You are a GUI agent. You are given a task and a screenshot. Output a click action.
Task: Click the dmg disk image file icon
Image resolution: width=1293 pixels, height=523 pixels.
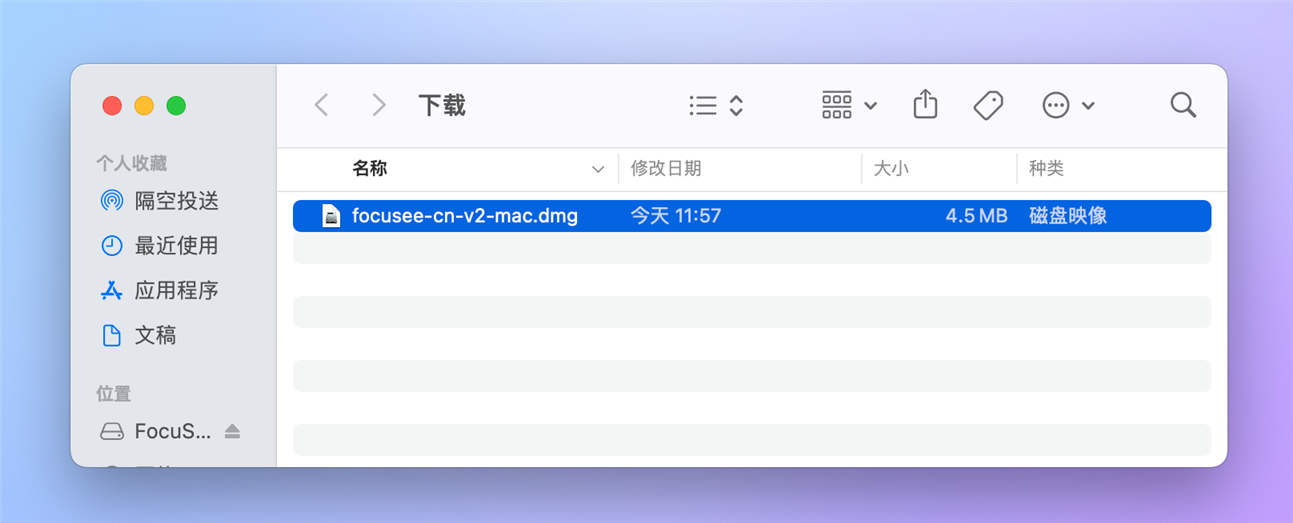tap(331, 216)
